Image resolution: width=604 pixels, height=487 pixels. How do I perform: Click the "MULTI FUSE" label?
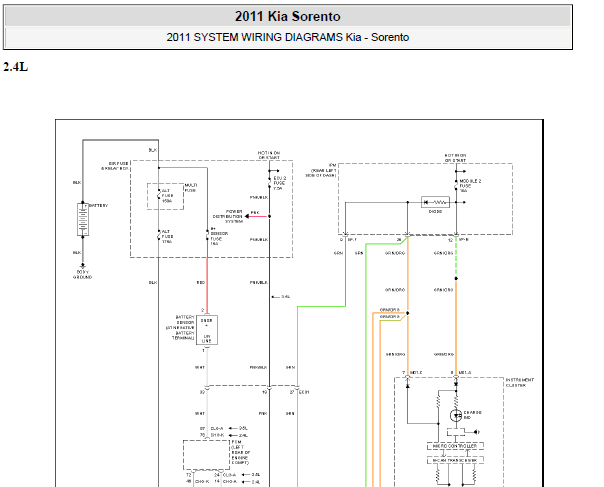click(x=191, y=188)
